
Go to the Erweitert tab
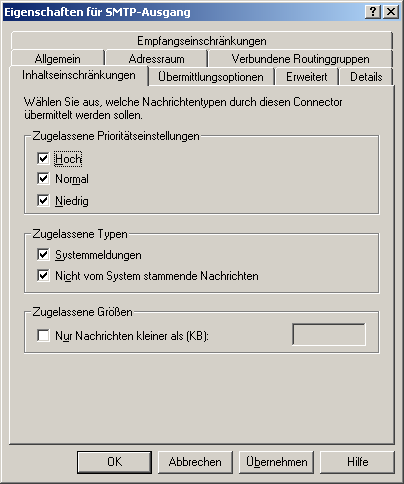(x=307, y=77)
